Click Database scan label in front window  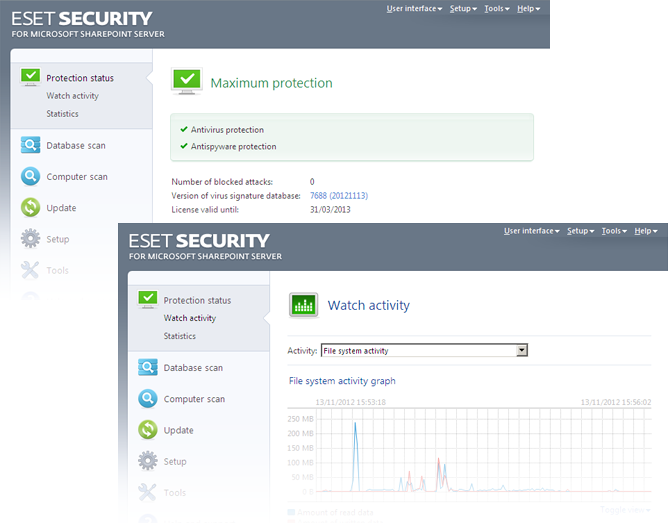(x=193, y=368)
